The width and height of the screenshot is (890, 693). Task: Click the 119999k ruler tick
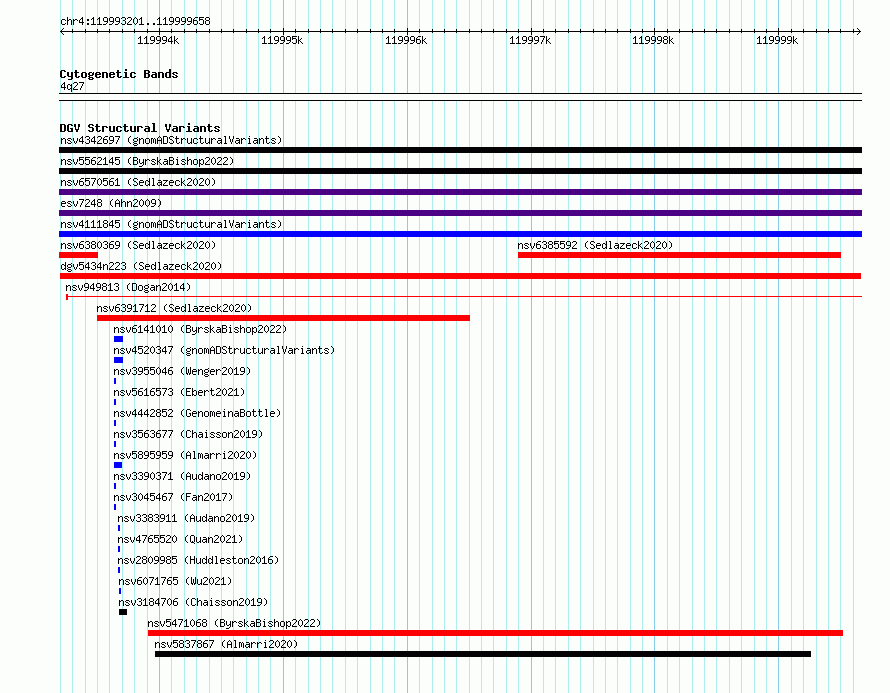[x=777, y=40]
